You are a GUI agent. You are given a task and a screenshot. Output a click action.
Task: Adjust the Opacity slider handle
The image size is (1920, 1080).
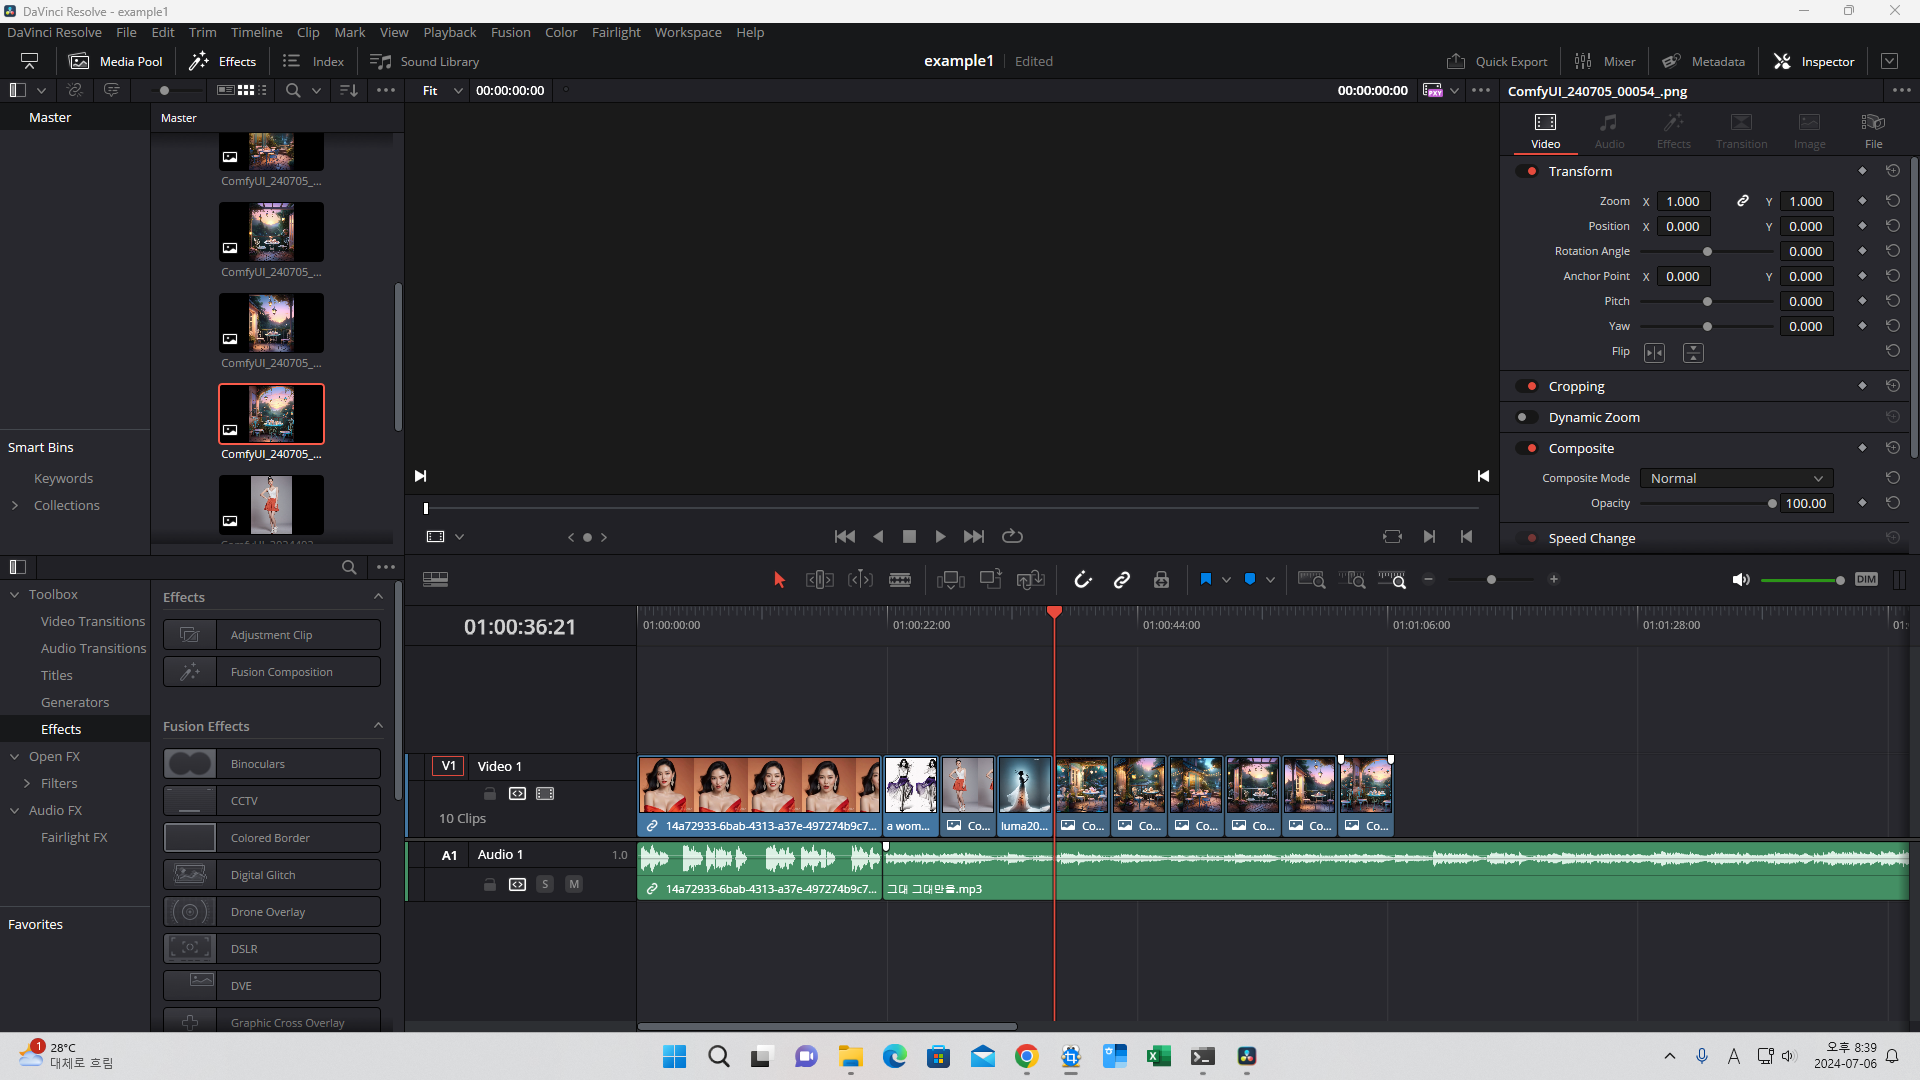(1772, 504)
